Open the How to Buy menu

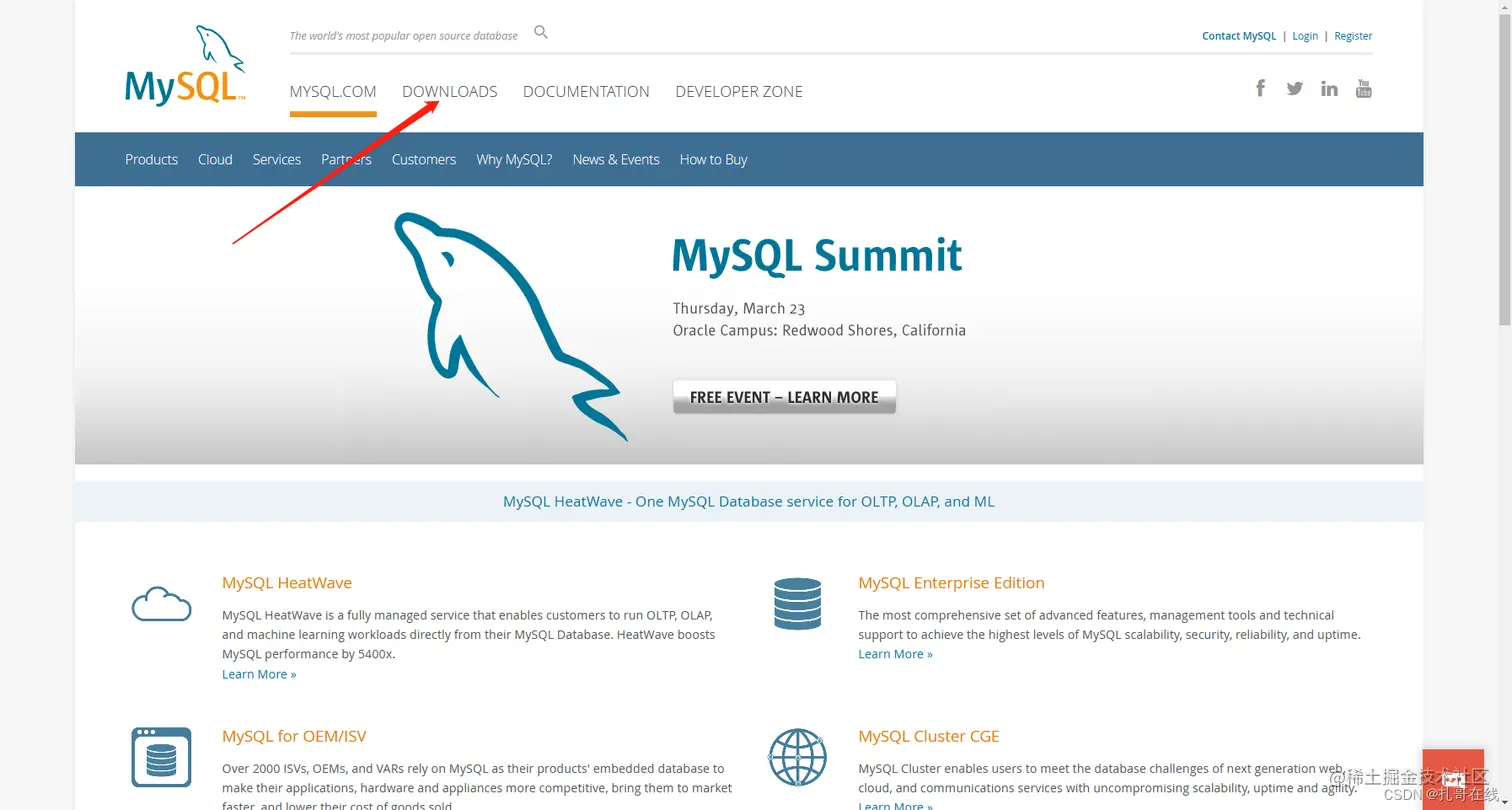[x=713, y=159]
